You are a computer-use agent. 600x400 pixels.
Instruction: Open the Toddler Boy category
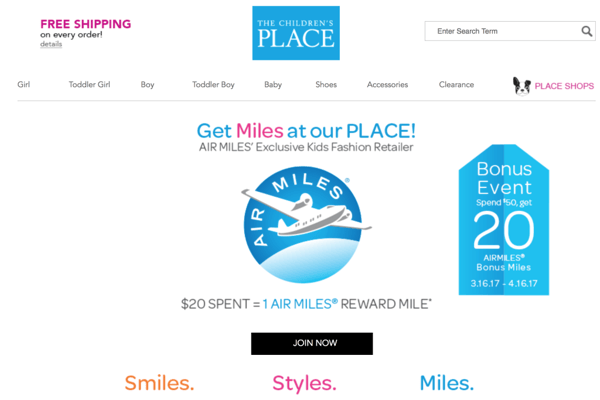tap(213, 85)
